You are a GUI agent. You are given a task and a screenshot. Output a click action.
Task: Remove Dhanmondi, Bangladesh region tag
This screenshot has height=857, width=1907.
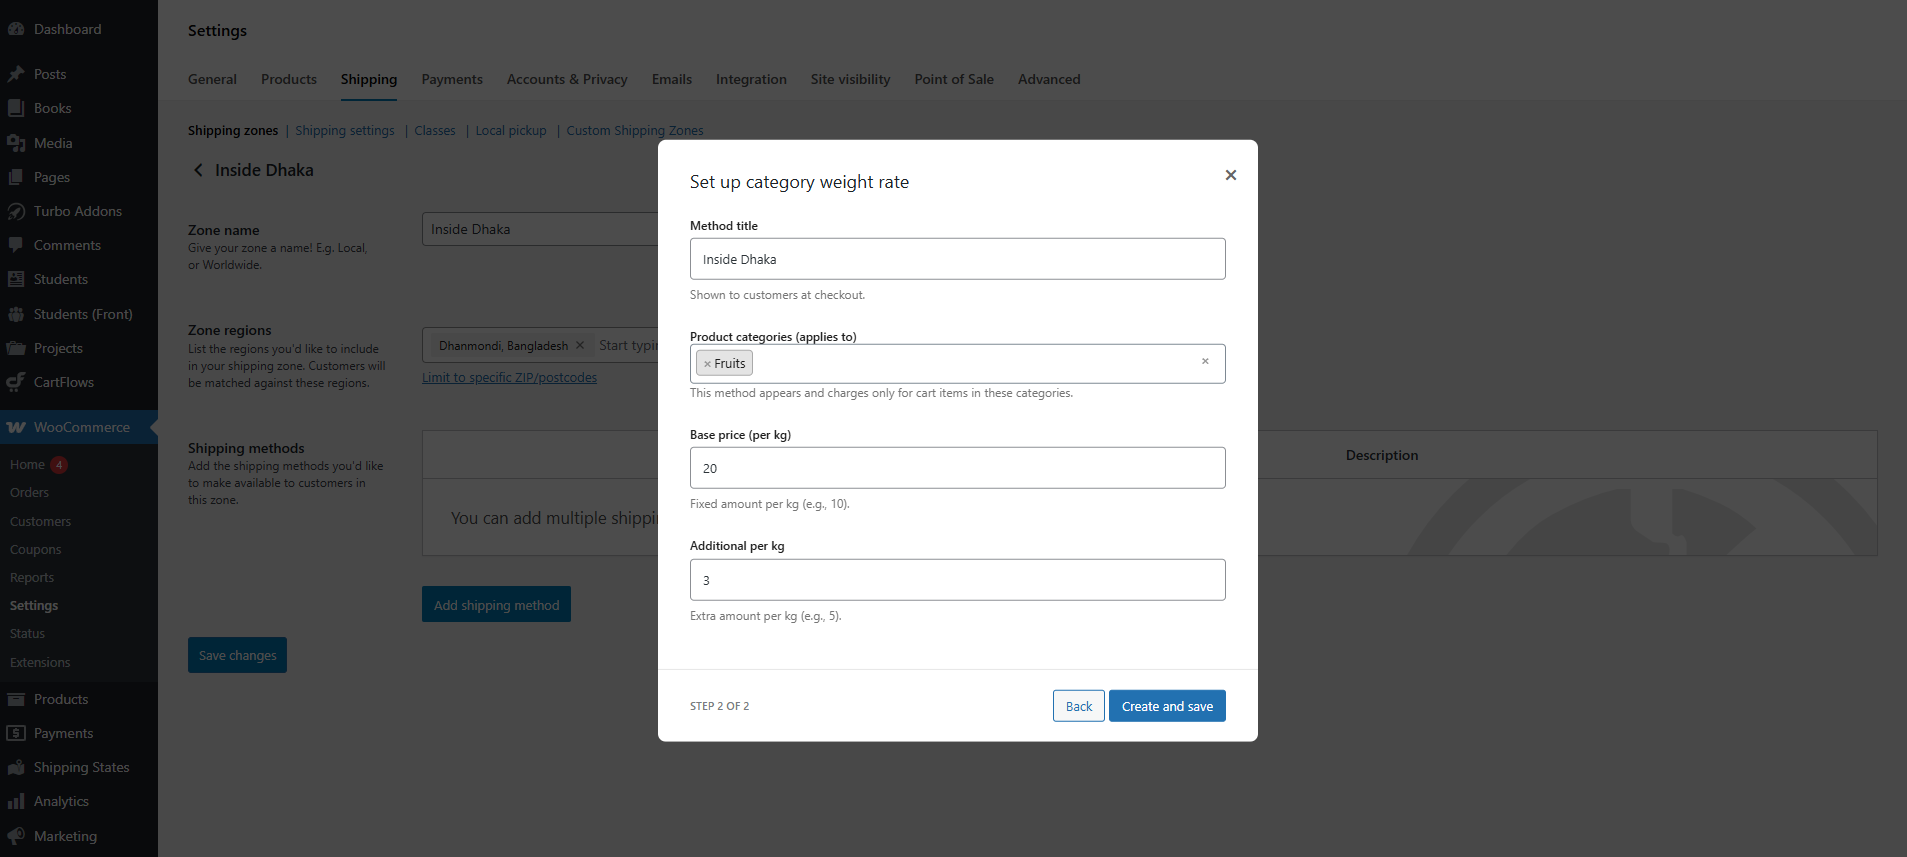click(x=580, y=345)
